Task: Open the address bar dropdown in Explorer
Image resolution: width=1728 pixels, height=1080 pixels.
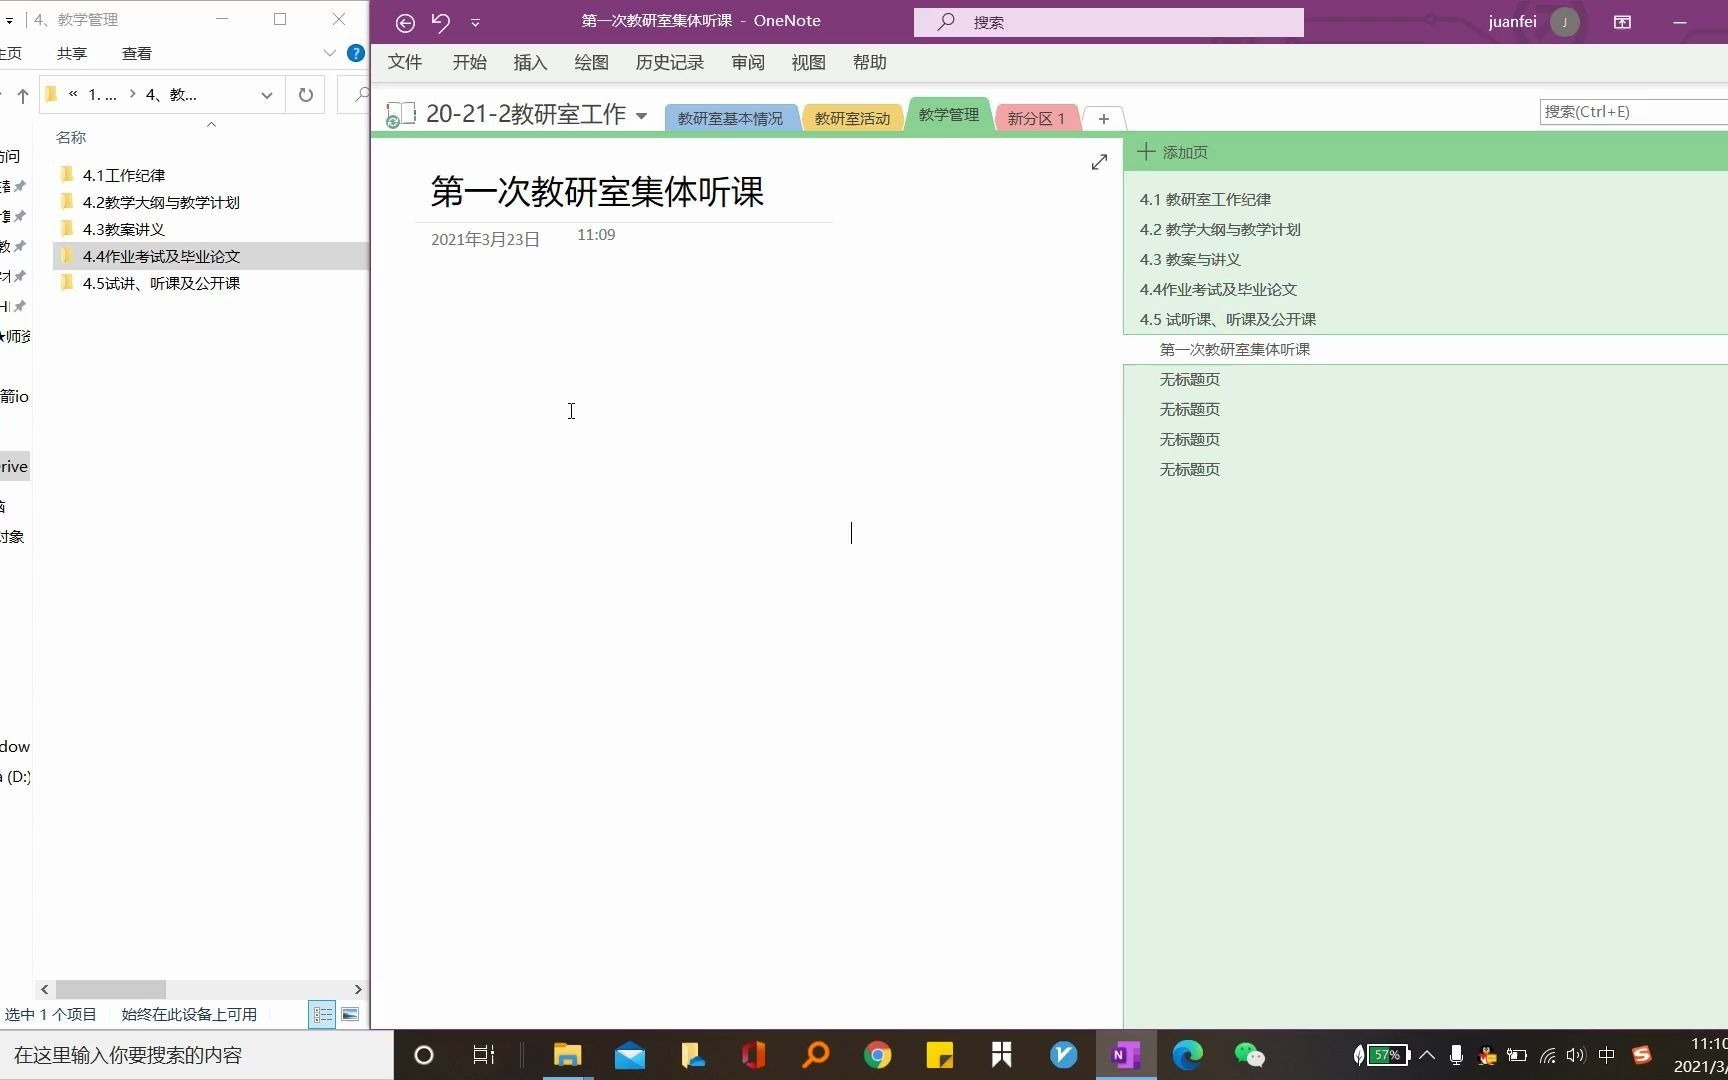Action: click(x=265, y=94)
